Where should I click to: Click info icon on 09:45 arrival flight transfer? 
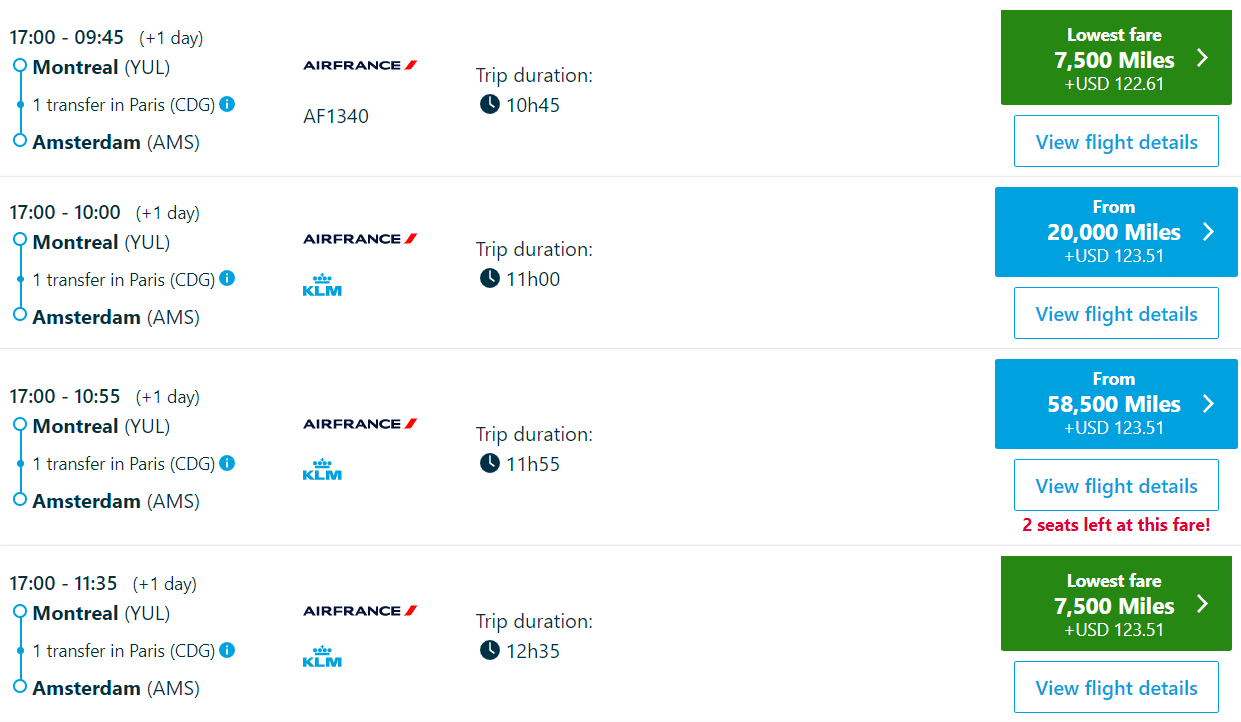point(227,104)
